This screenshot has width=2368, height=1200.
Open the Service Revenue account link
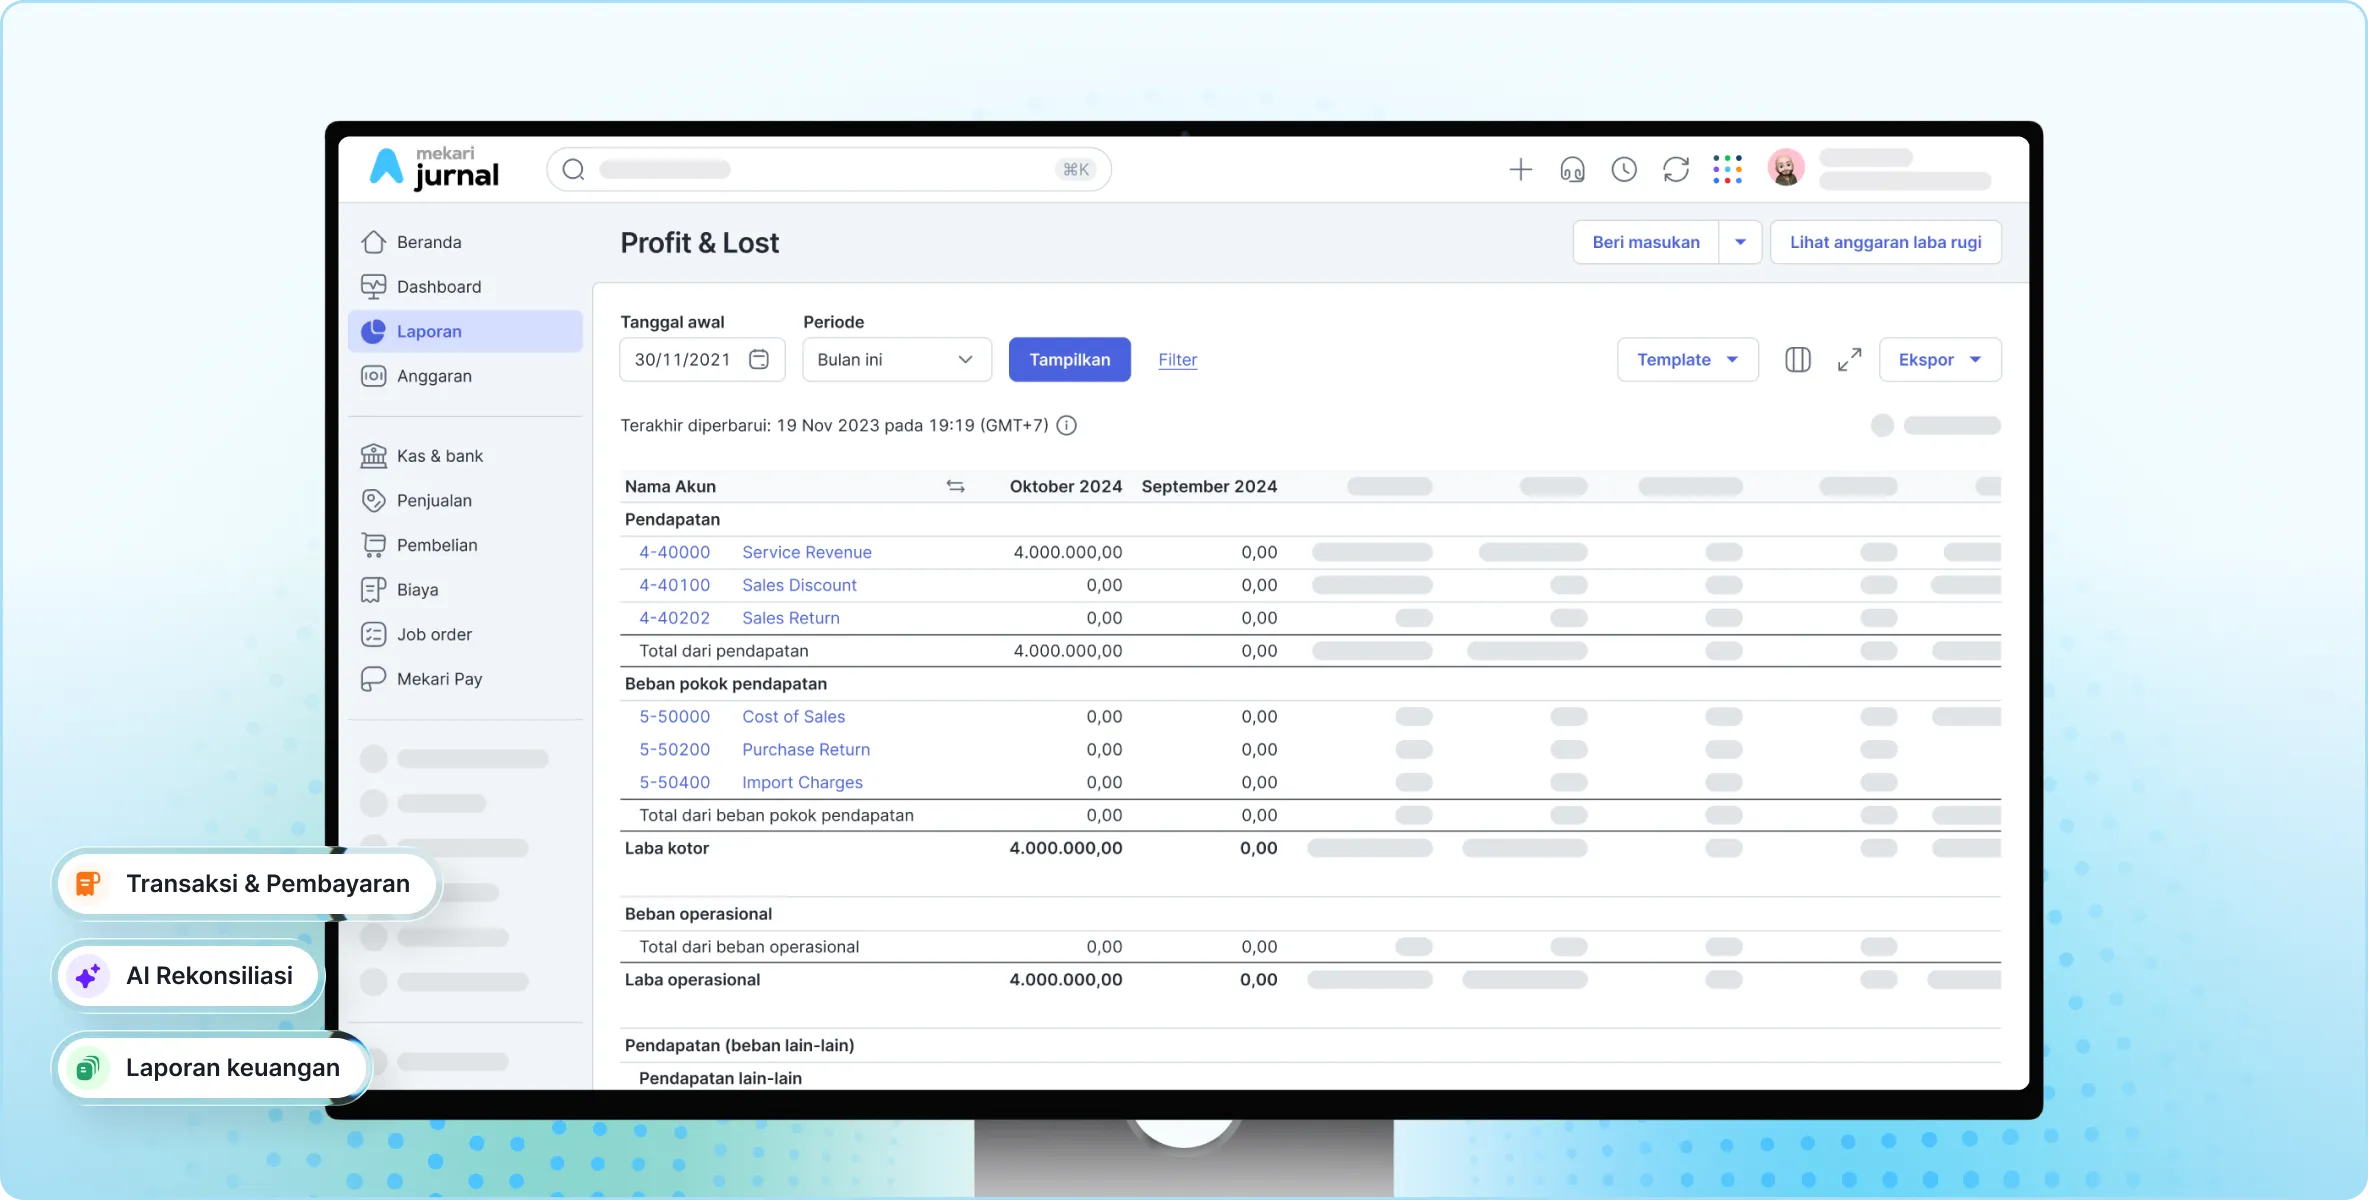click(x=807, y=552)
